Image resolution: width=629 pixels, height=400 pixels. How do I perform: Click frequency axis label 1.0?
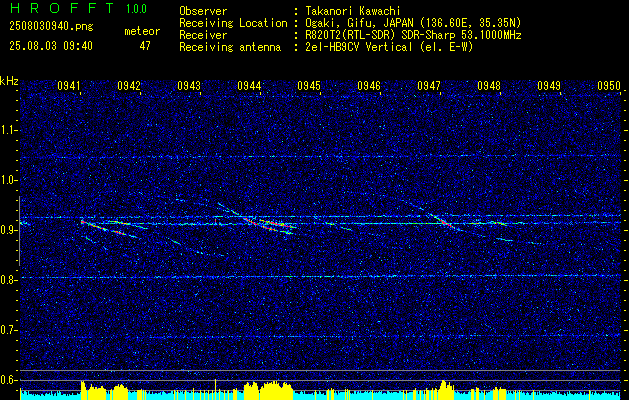click(x=9, y=180)
